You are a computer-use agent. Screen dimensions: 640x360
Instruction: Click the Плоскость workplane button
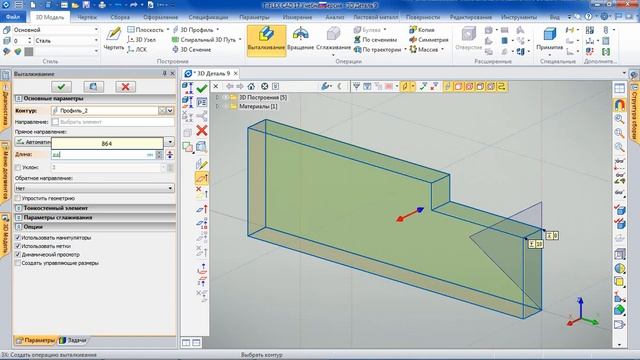(147, 30)
